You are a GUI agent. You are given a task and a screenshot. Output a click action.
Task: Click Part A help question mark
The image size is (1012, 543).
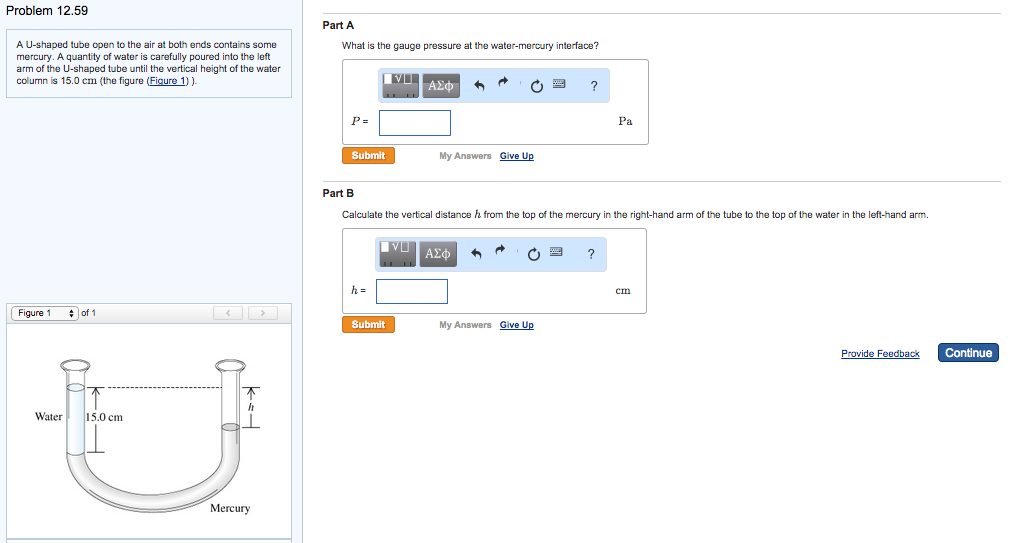[x=594, y=86]
